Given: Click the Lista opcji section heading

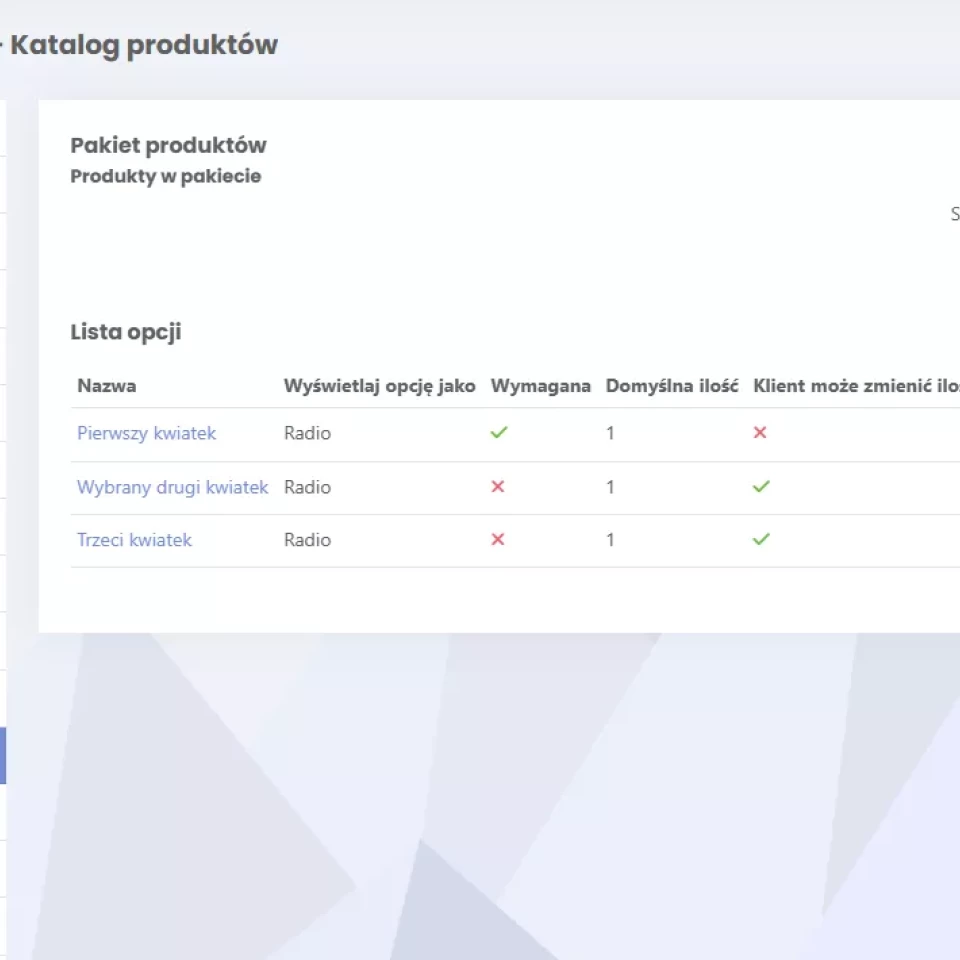Looking at the screenshot, I should [x=125, y=333].
